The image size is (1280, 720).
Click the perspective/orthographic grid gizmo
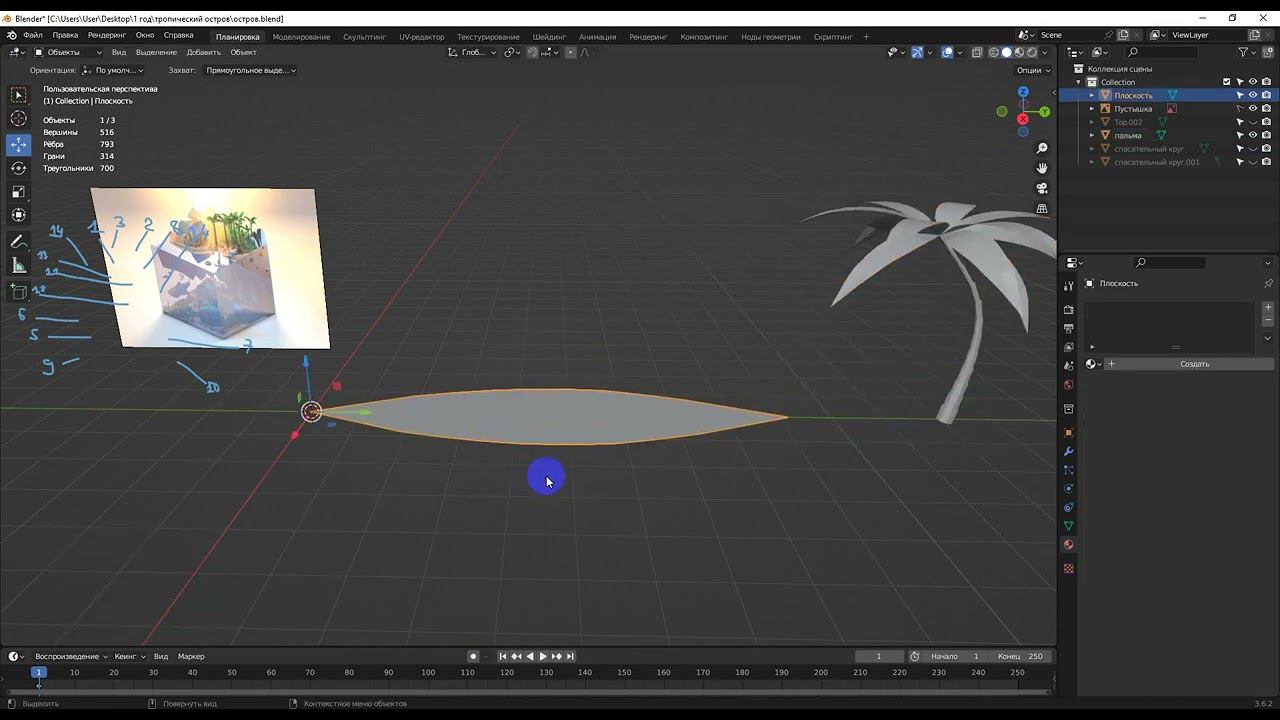pos(1042,208)
